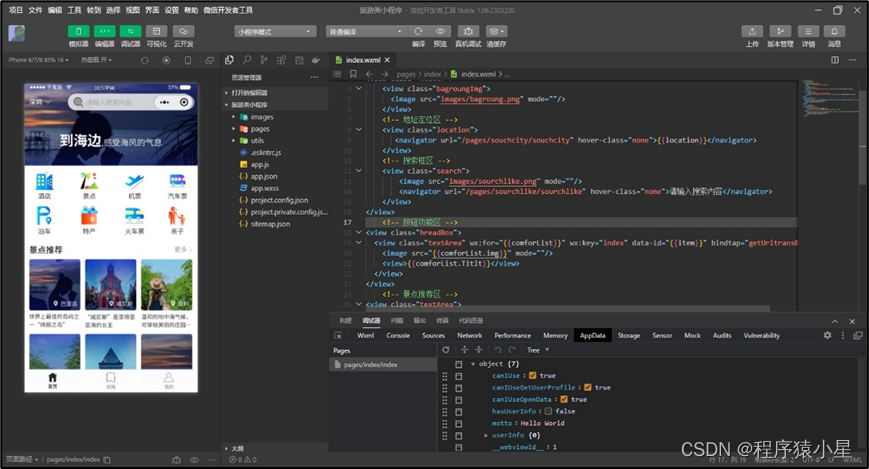Open app.wxss in file explorer
This screenshot has height=469, width=869.
click(264, 188)
